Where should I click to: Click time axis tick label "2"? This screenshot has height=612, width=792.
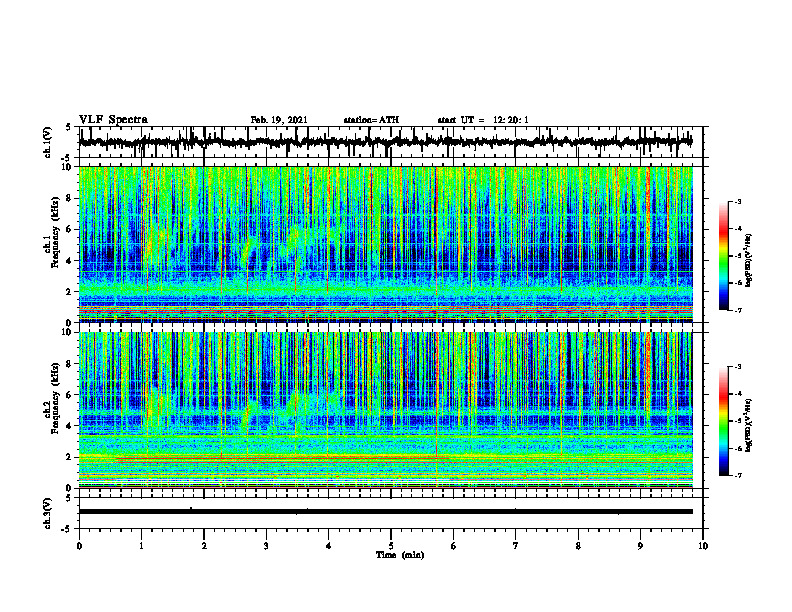click(x=204, y=546)
